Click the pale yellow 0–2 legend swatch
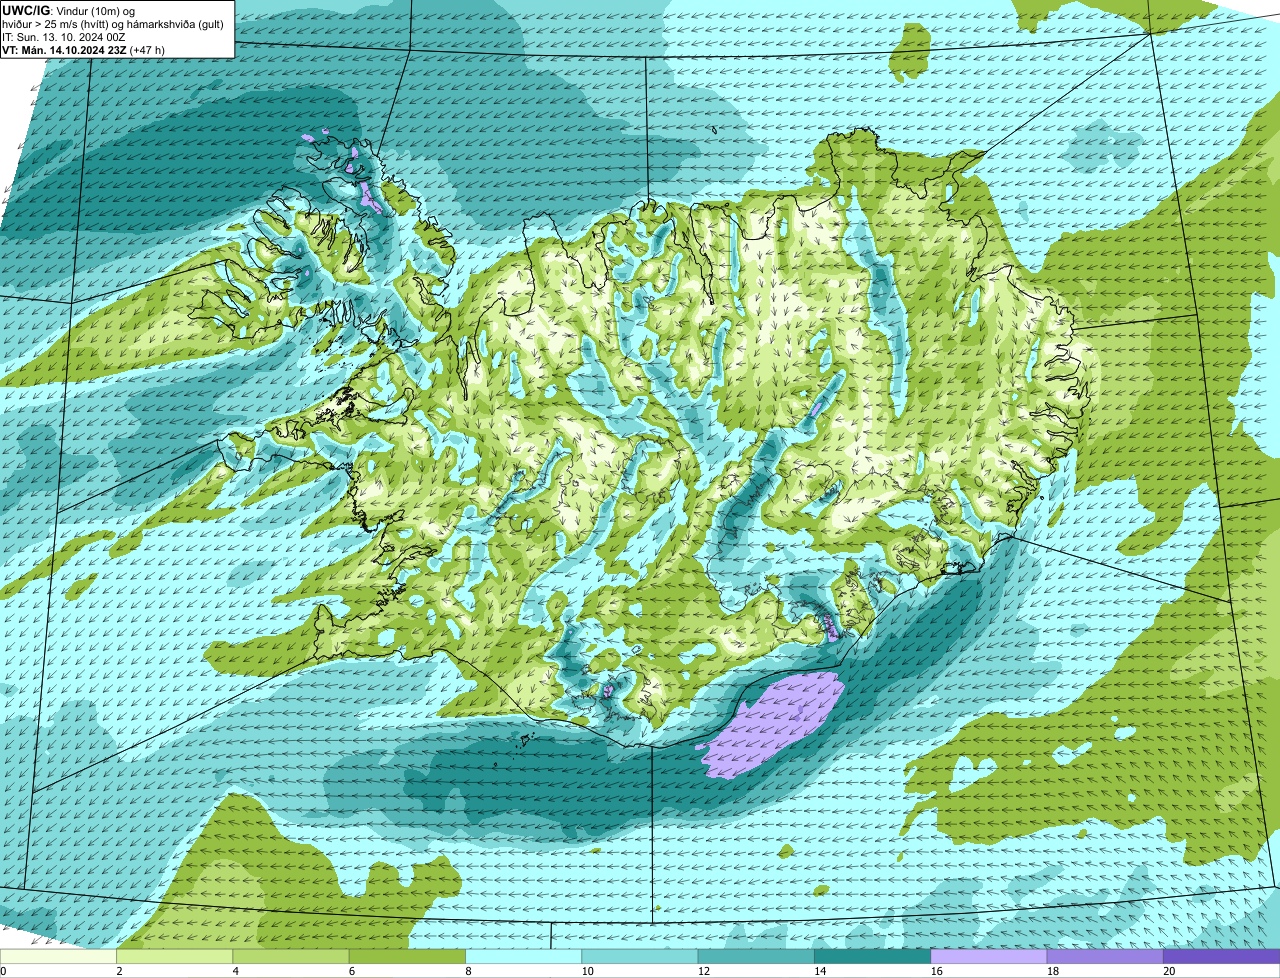 click(x=58, y=956)
